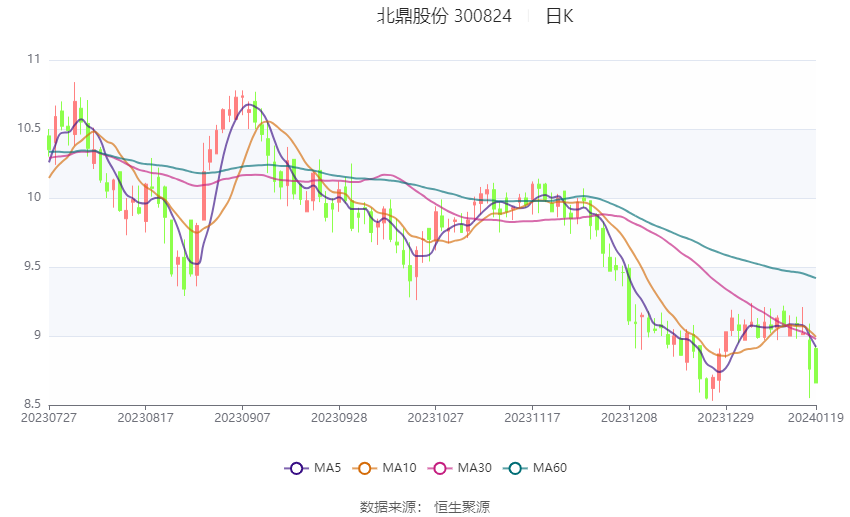850x517 pixels.
Task: Click the x-axis date label 20230817
Action: [145, 418]
